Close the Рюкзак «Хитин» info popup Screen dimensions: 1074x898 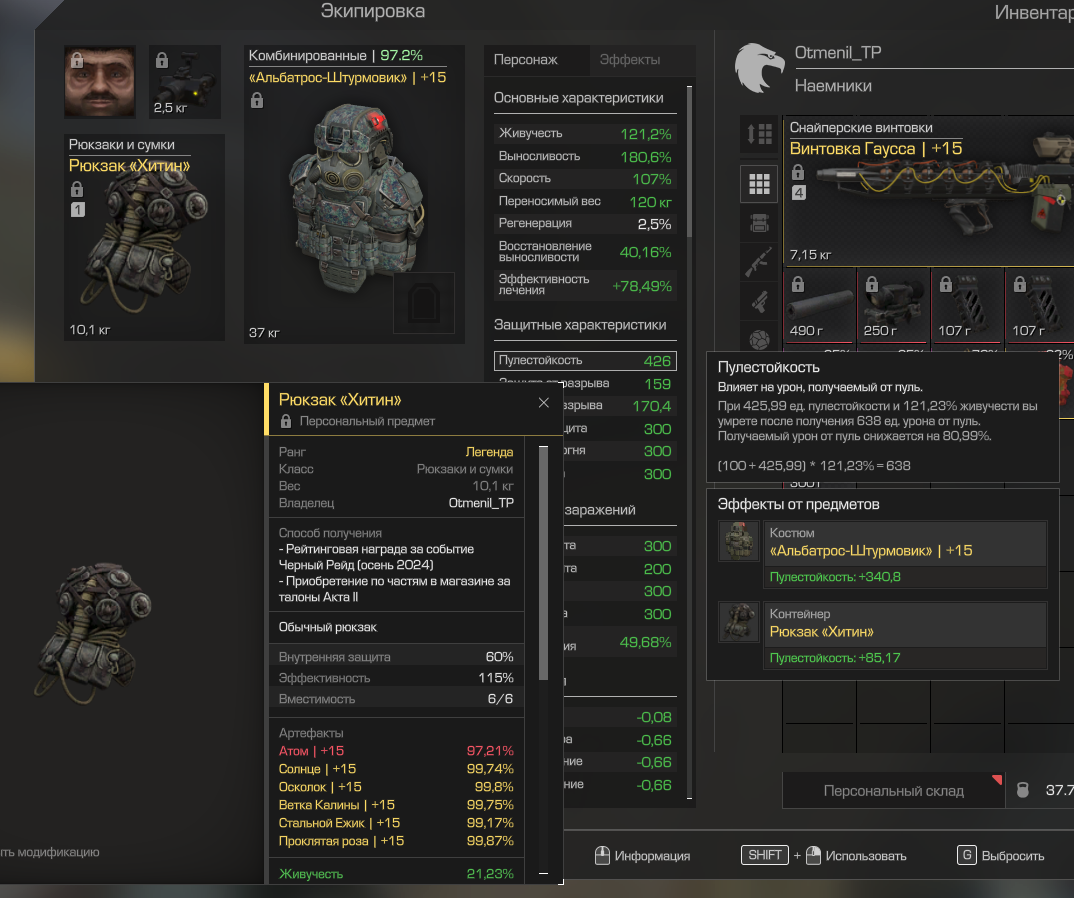(x=543, y=403)
